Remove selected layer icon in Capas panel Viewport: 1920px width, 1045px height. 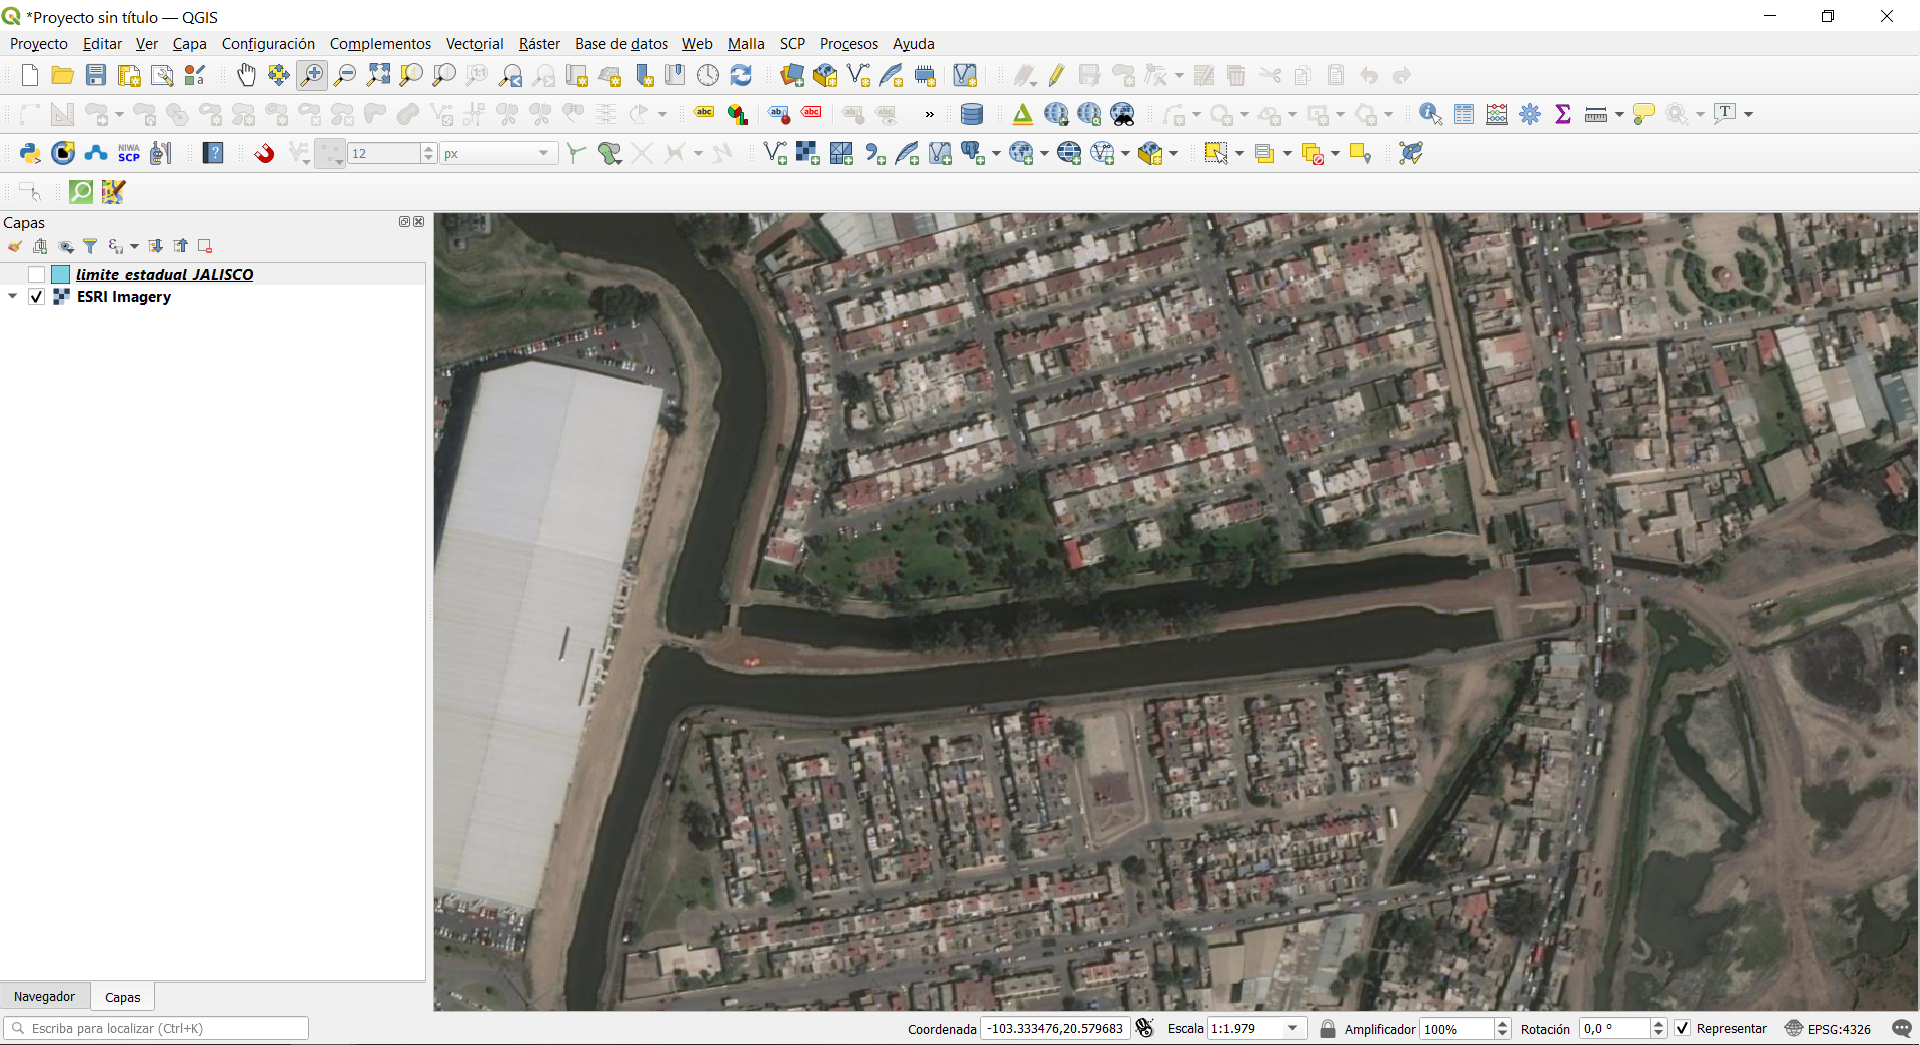click(205, 246)
